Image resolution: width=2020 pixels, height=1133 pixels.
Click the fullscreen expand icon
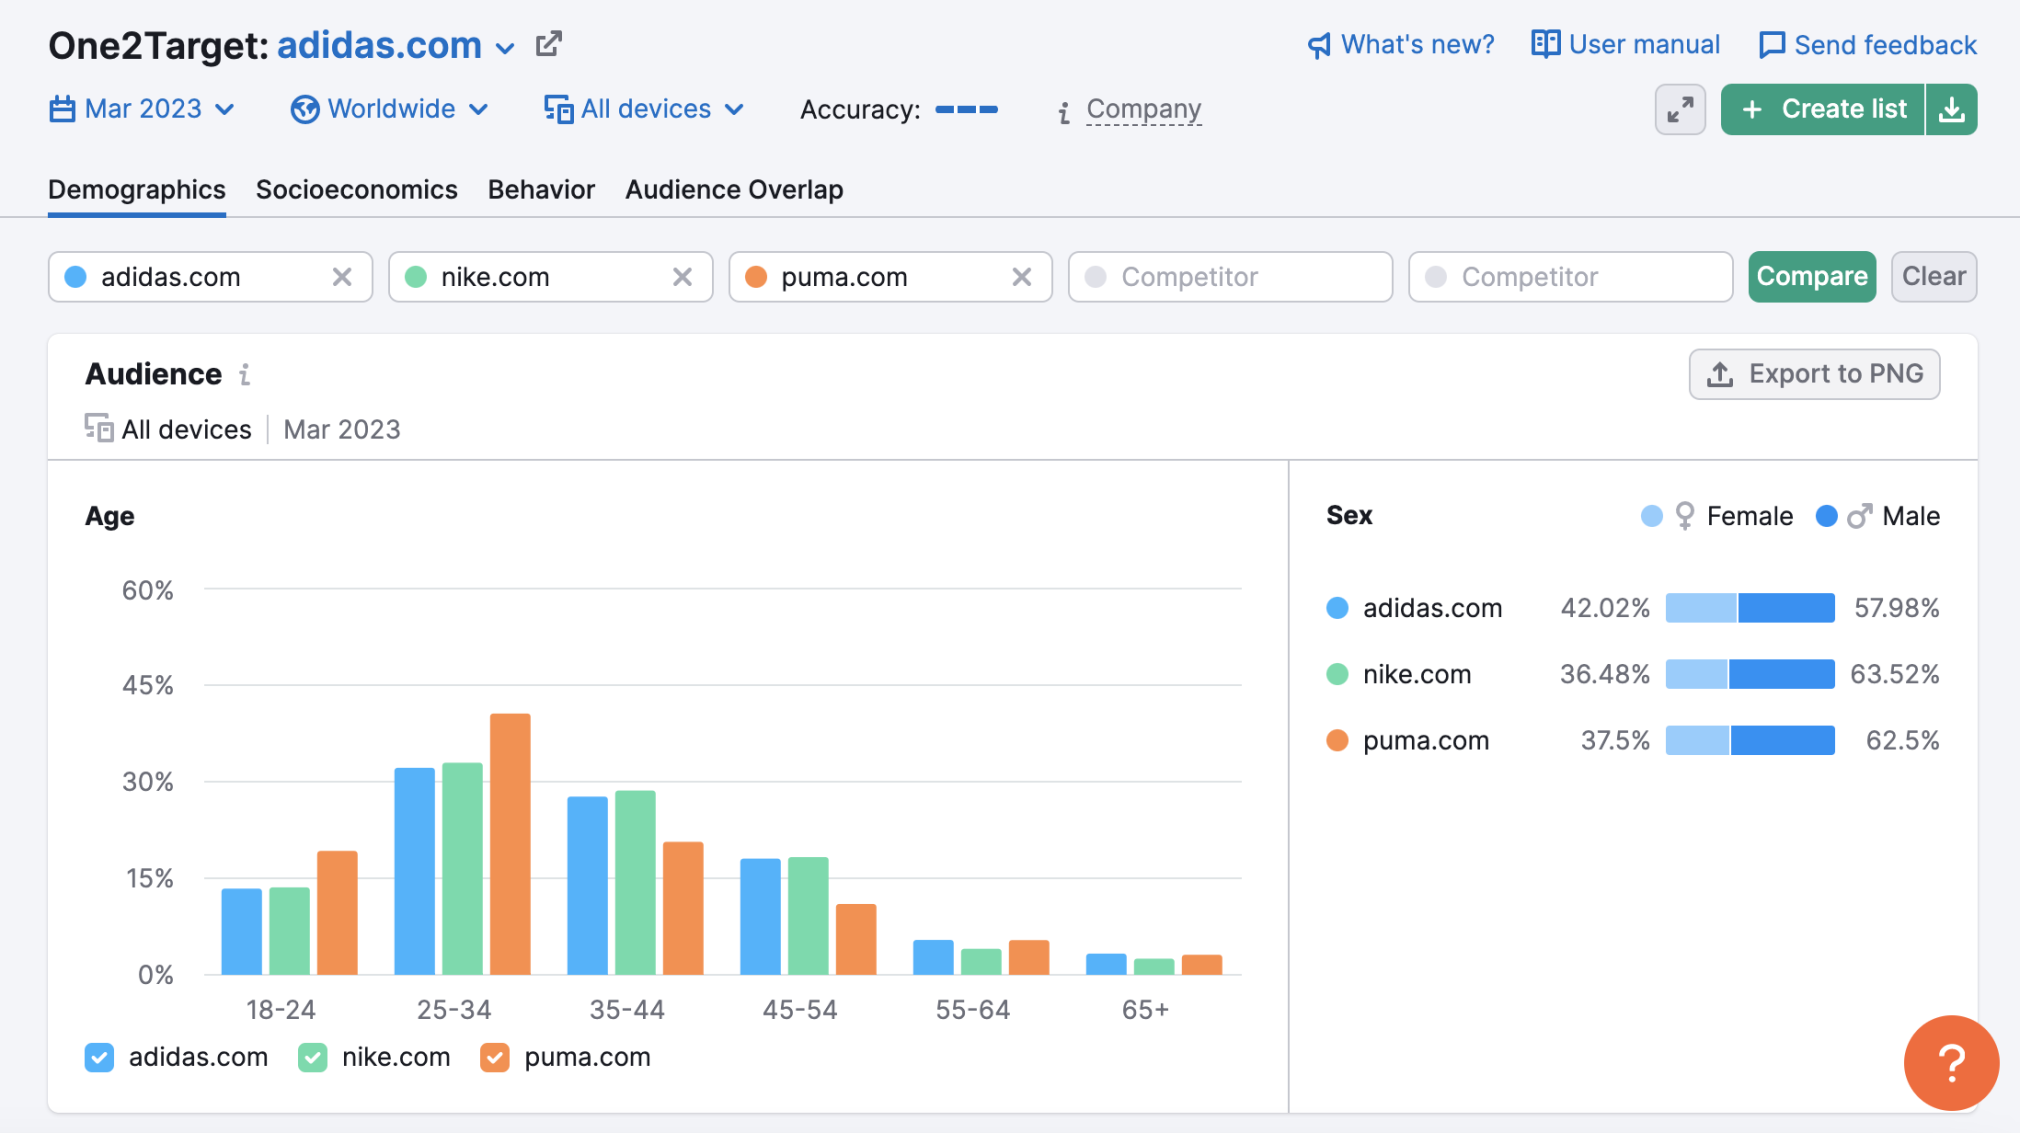click(1680, 108)
